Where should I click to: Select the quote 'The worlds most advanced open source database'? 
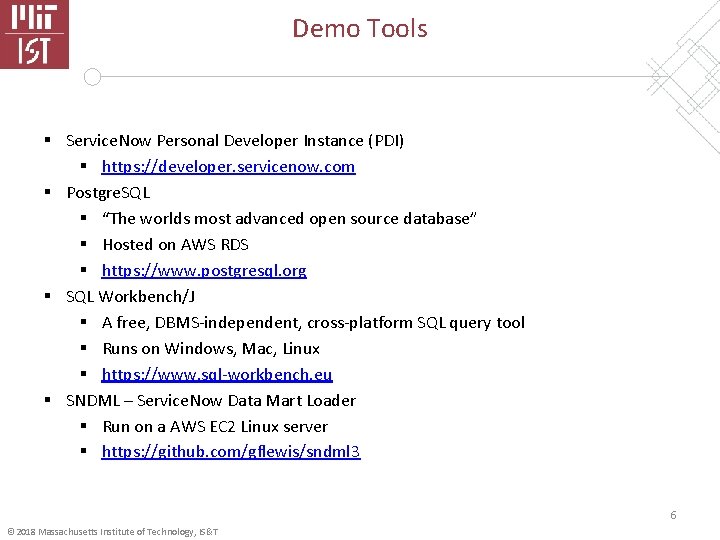click(289, 219)
